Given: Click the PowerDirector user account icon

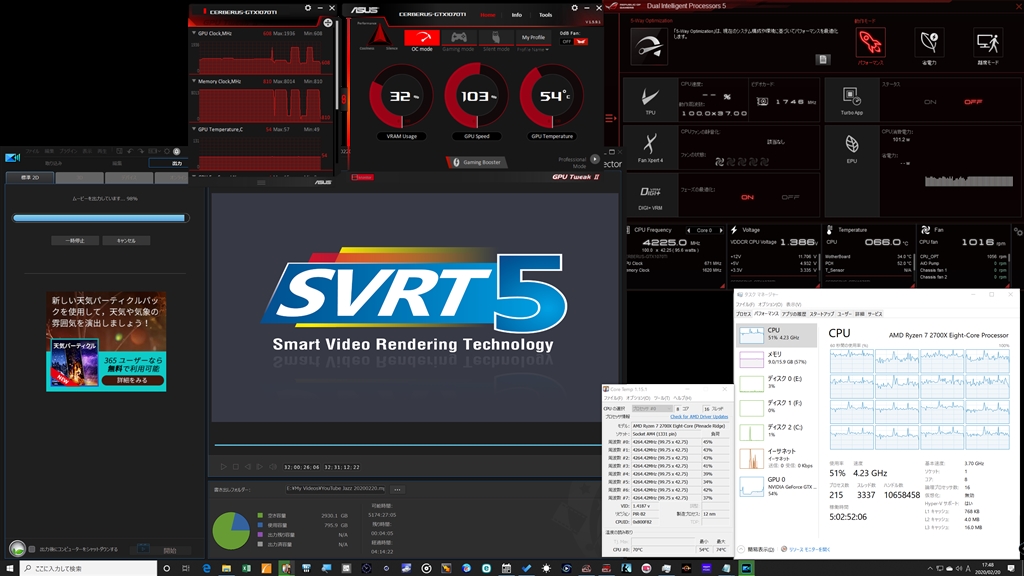Looking at the screenshot, I should [x=176, y=152].
